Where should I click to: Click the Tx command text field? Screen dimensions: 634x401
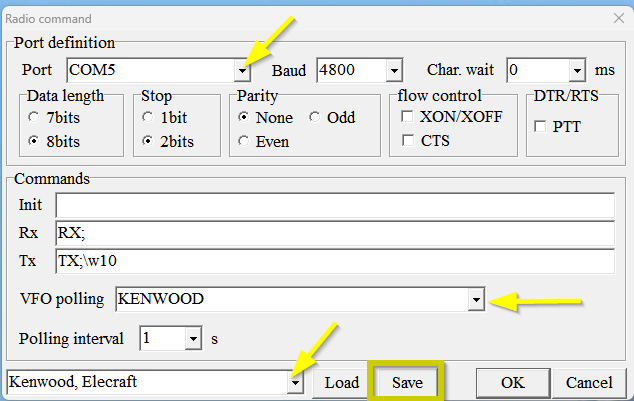[x=334, y=261]
